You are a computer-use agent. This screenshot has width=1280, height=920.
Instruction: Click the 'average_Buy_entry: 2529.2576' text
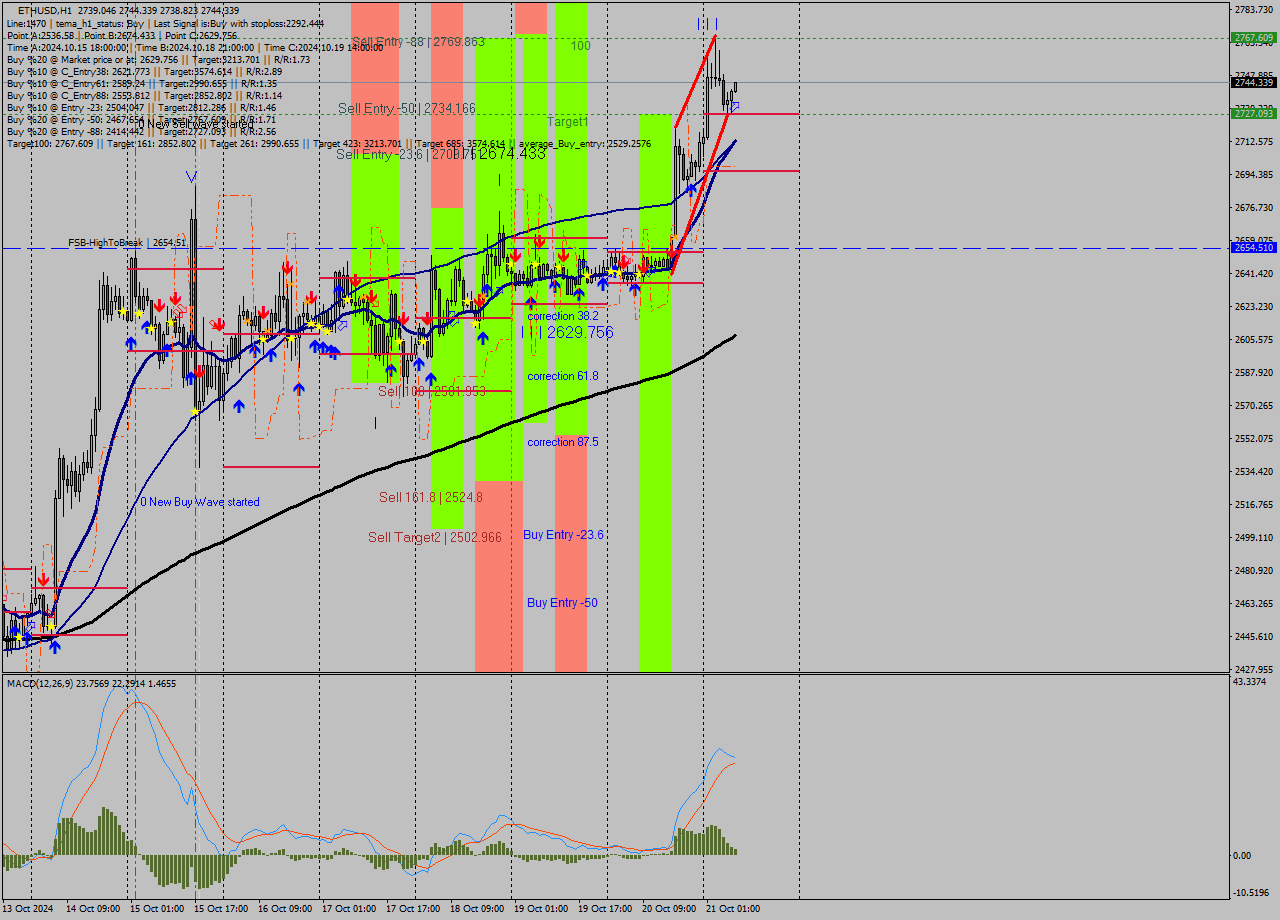click(x=585, y=144)
